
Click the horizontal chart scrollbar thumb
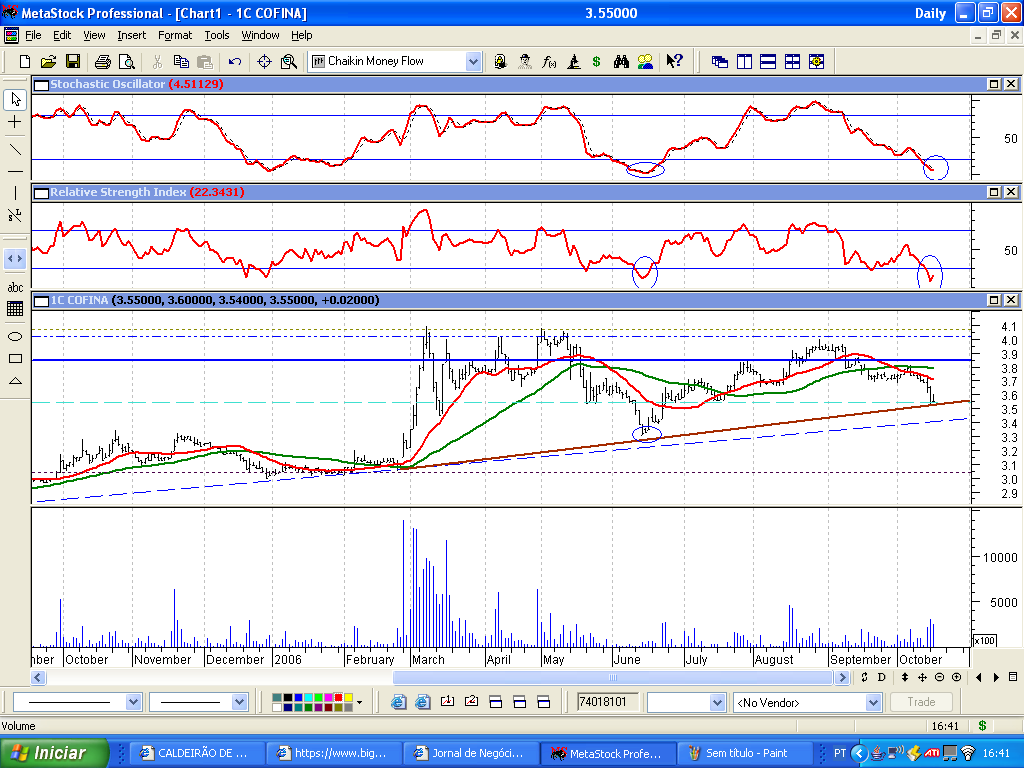click(613, 677)
